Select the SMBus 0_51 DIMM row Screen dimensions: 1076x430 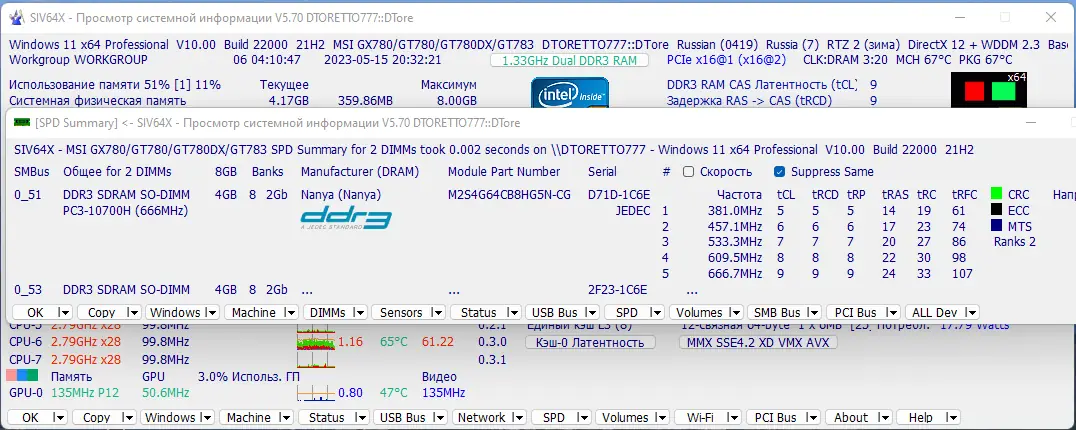click(x=27, y=195)
